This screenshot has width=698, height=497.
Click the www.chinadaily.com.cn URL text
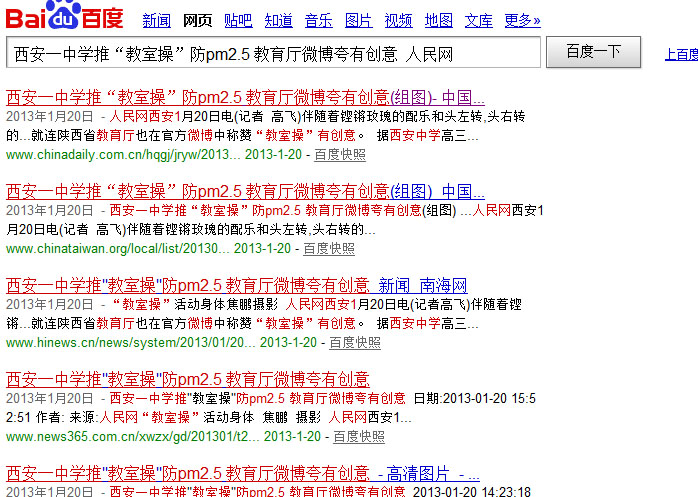click(x=123, y=155)
